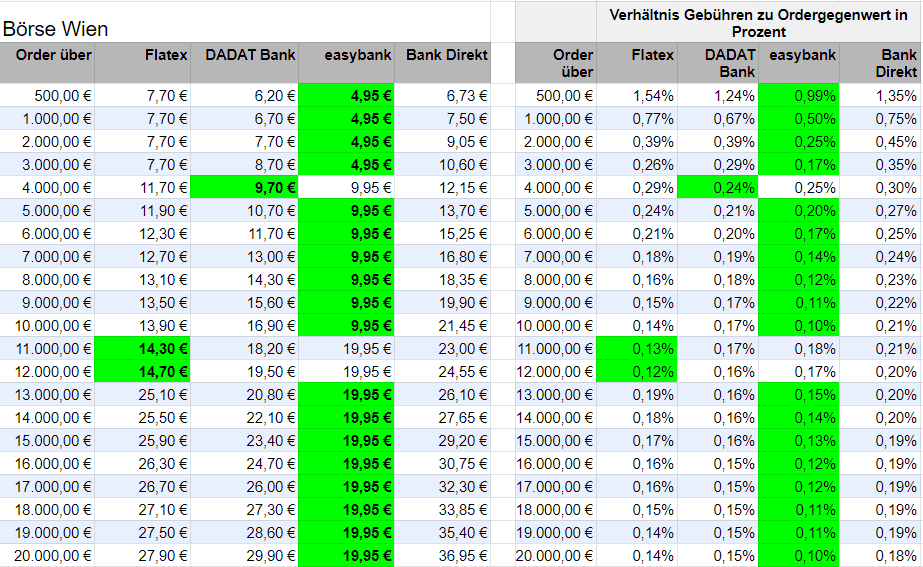
Task: Select the 0,22% Bank Direkt cell
Action: tap(881, 302)
